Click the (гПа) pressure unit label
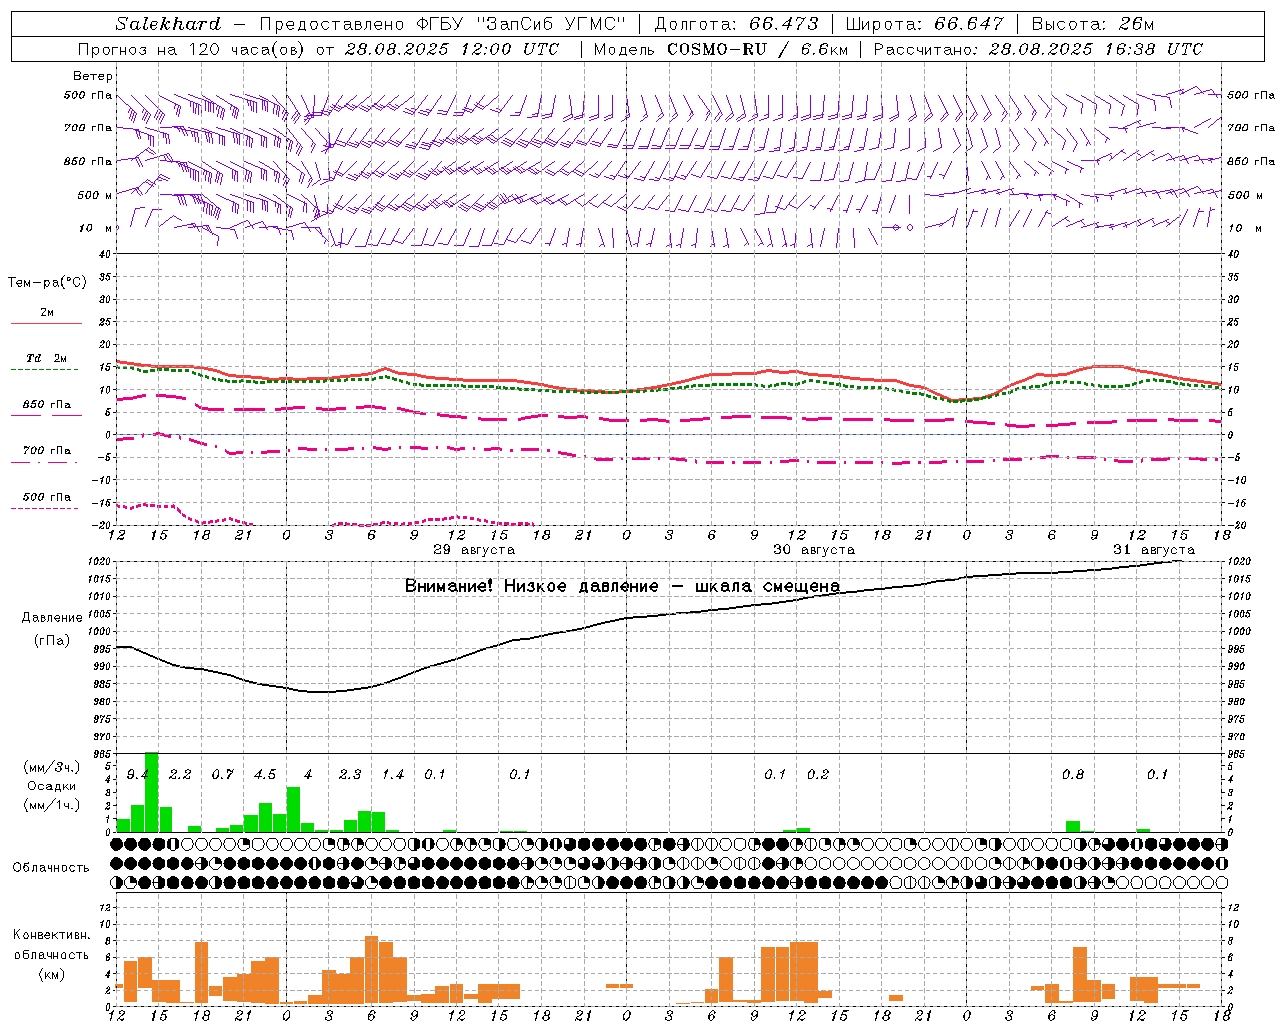The image size is (1280, 1024). (x=52, y=641)
